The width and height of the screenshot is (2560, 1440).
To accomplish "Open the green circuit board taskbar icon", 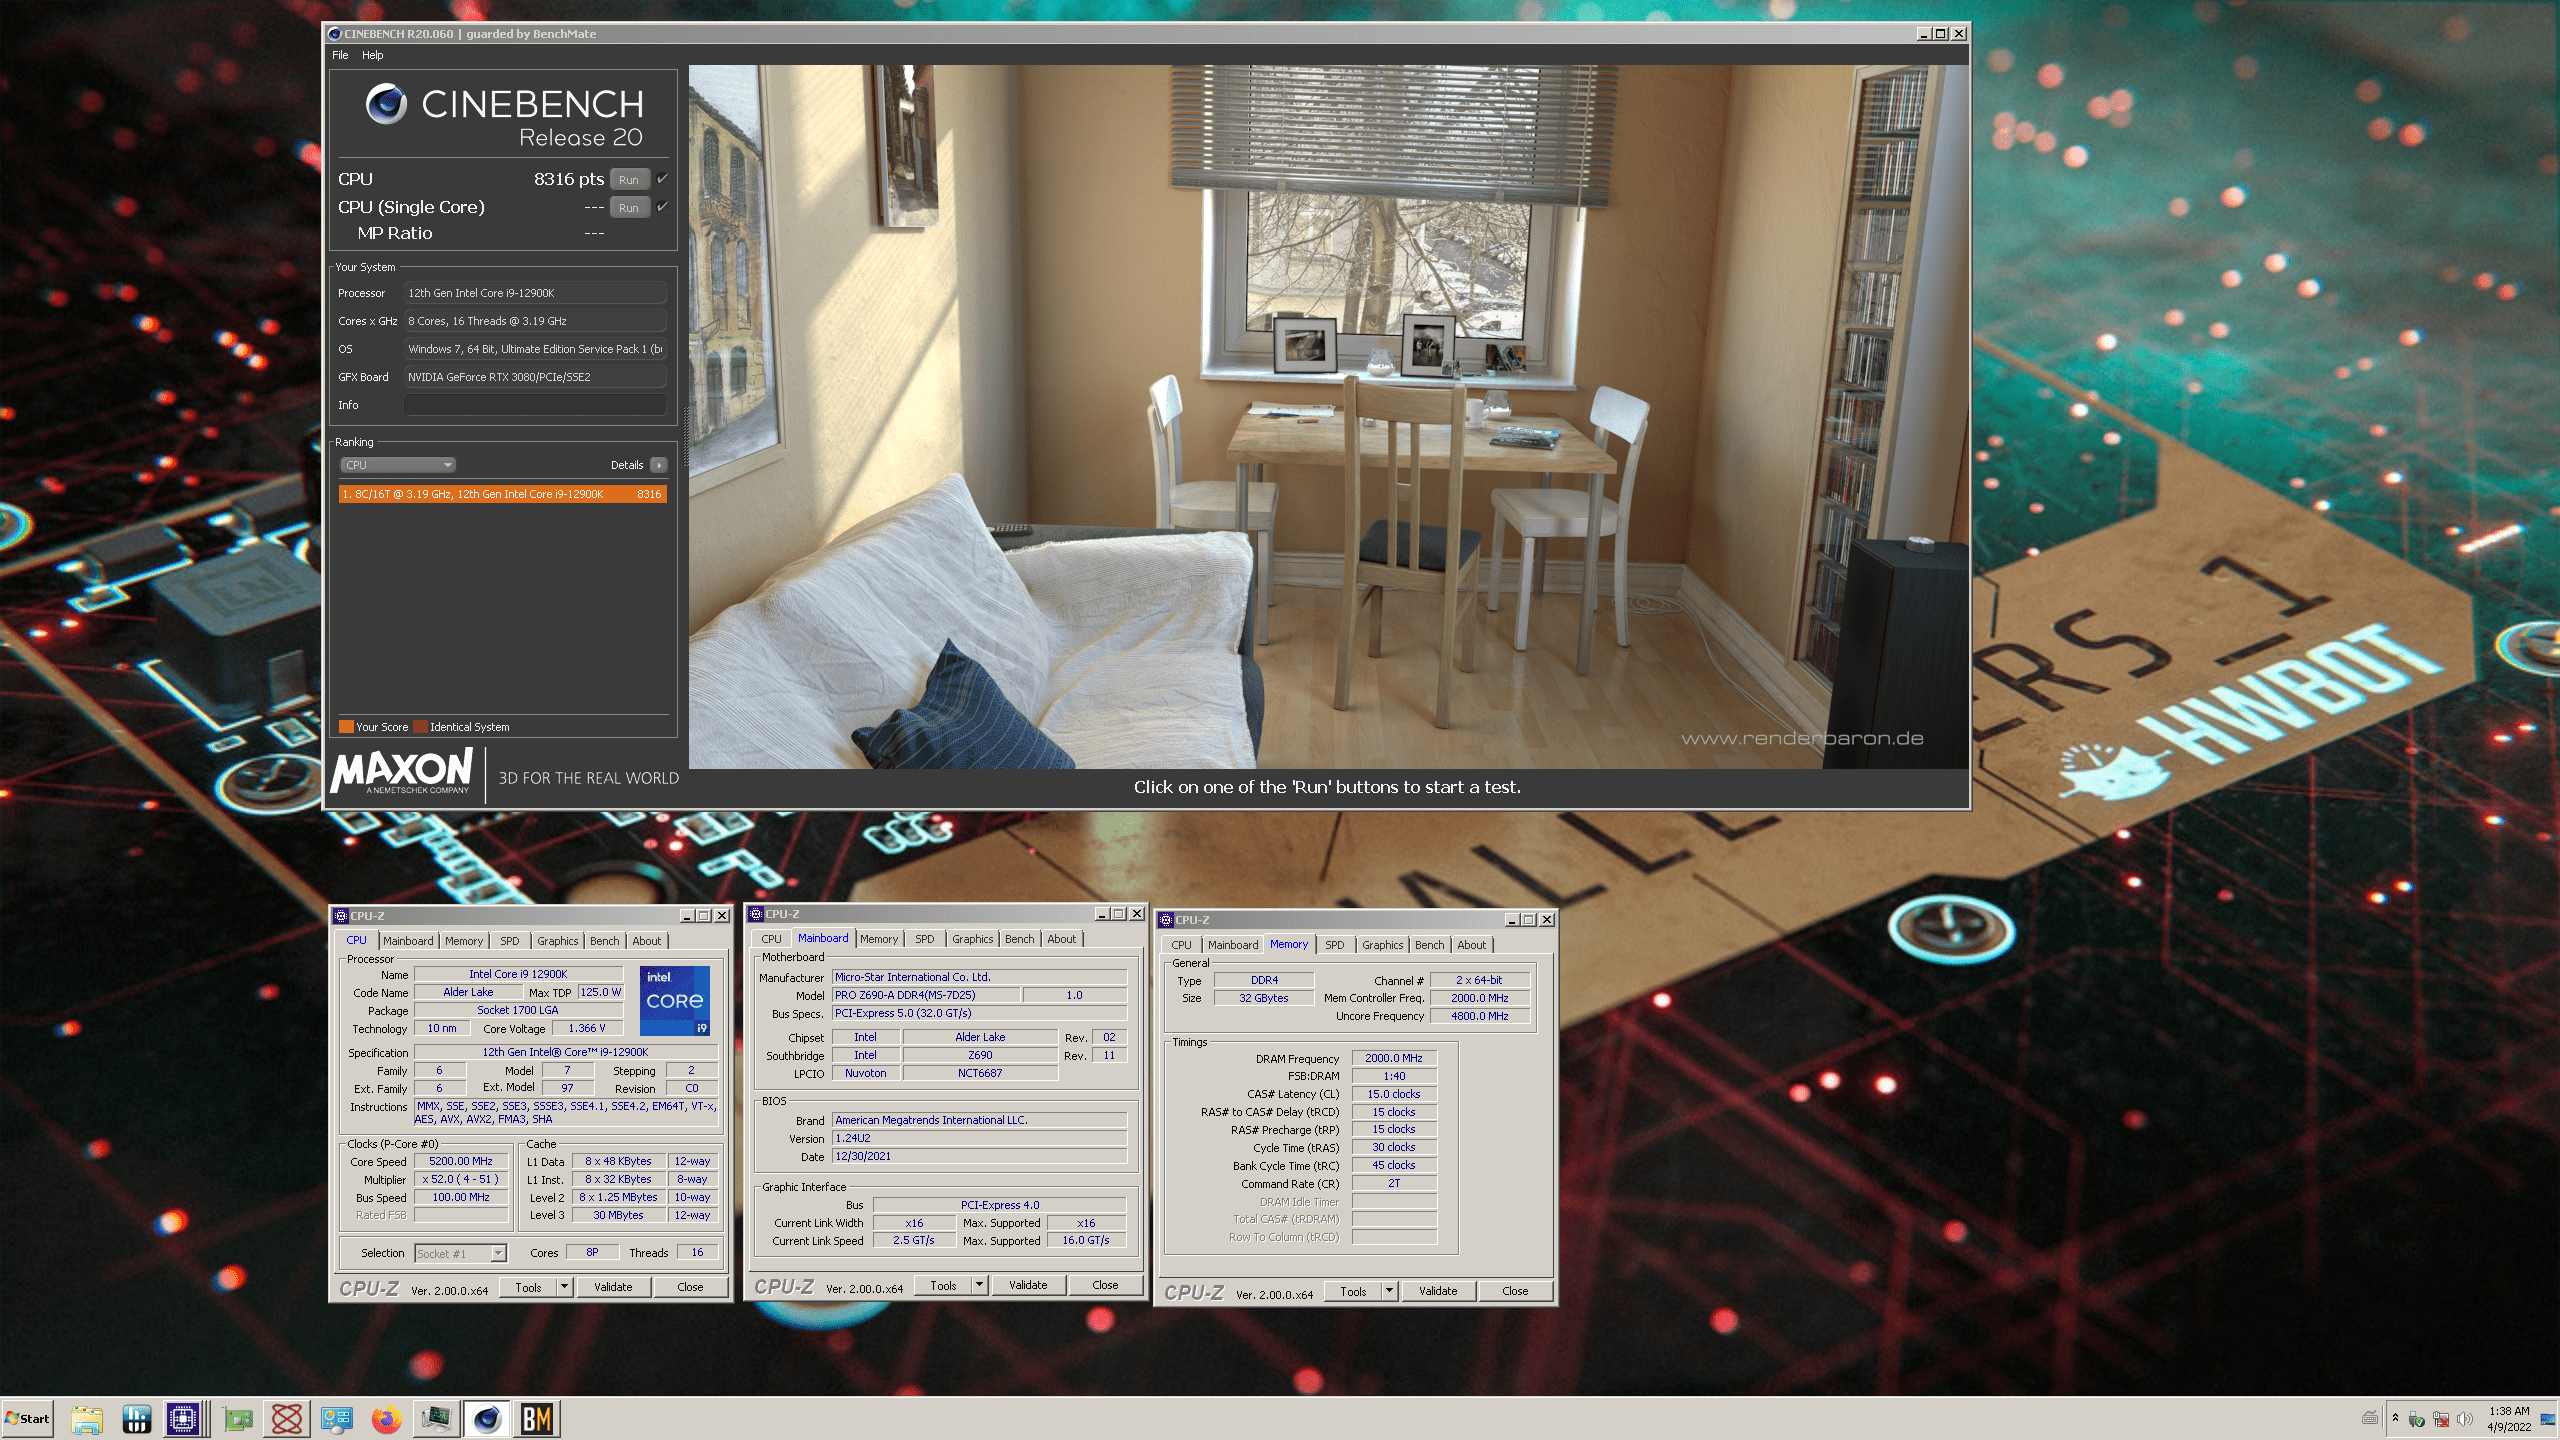I will tap(238, 1419).
